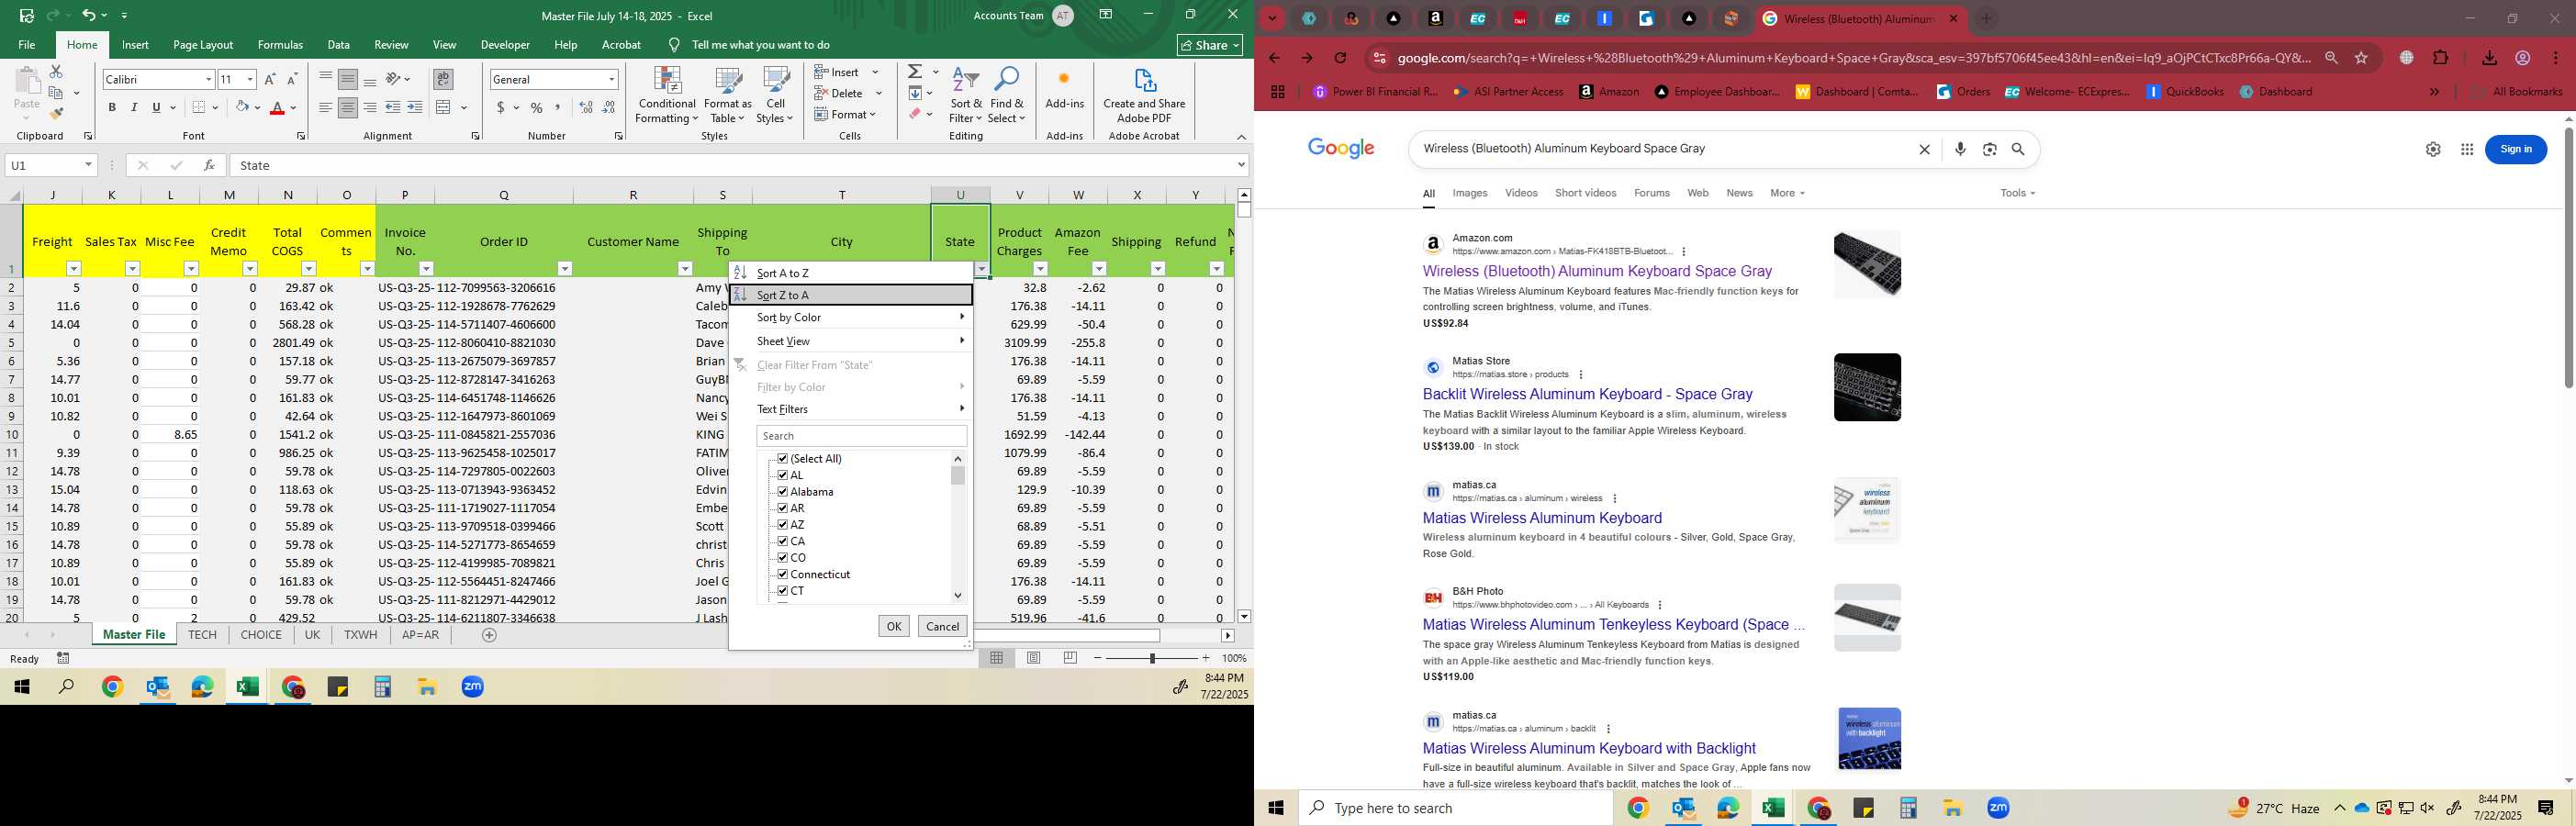Open the General number format dropdown
The width and height of the screenshot is (2576, 826).
click(612, 79)
